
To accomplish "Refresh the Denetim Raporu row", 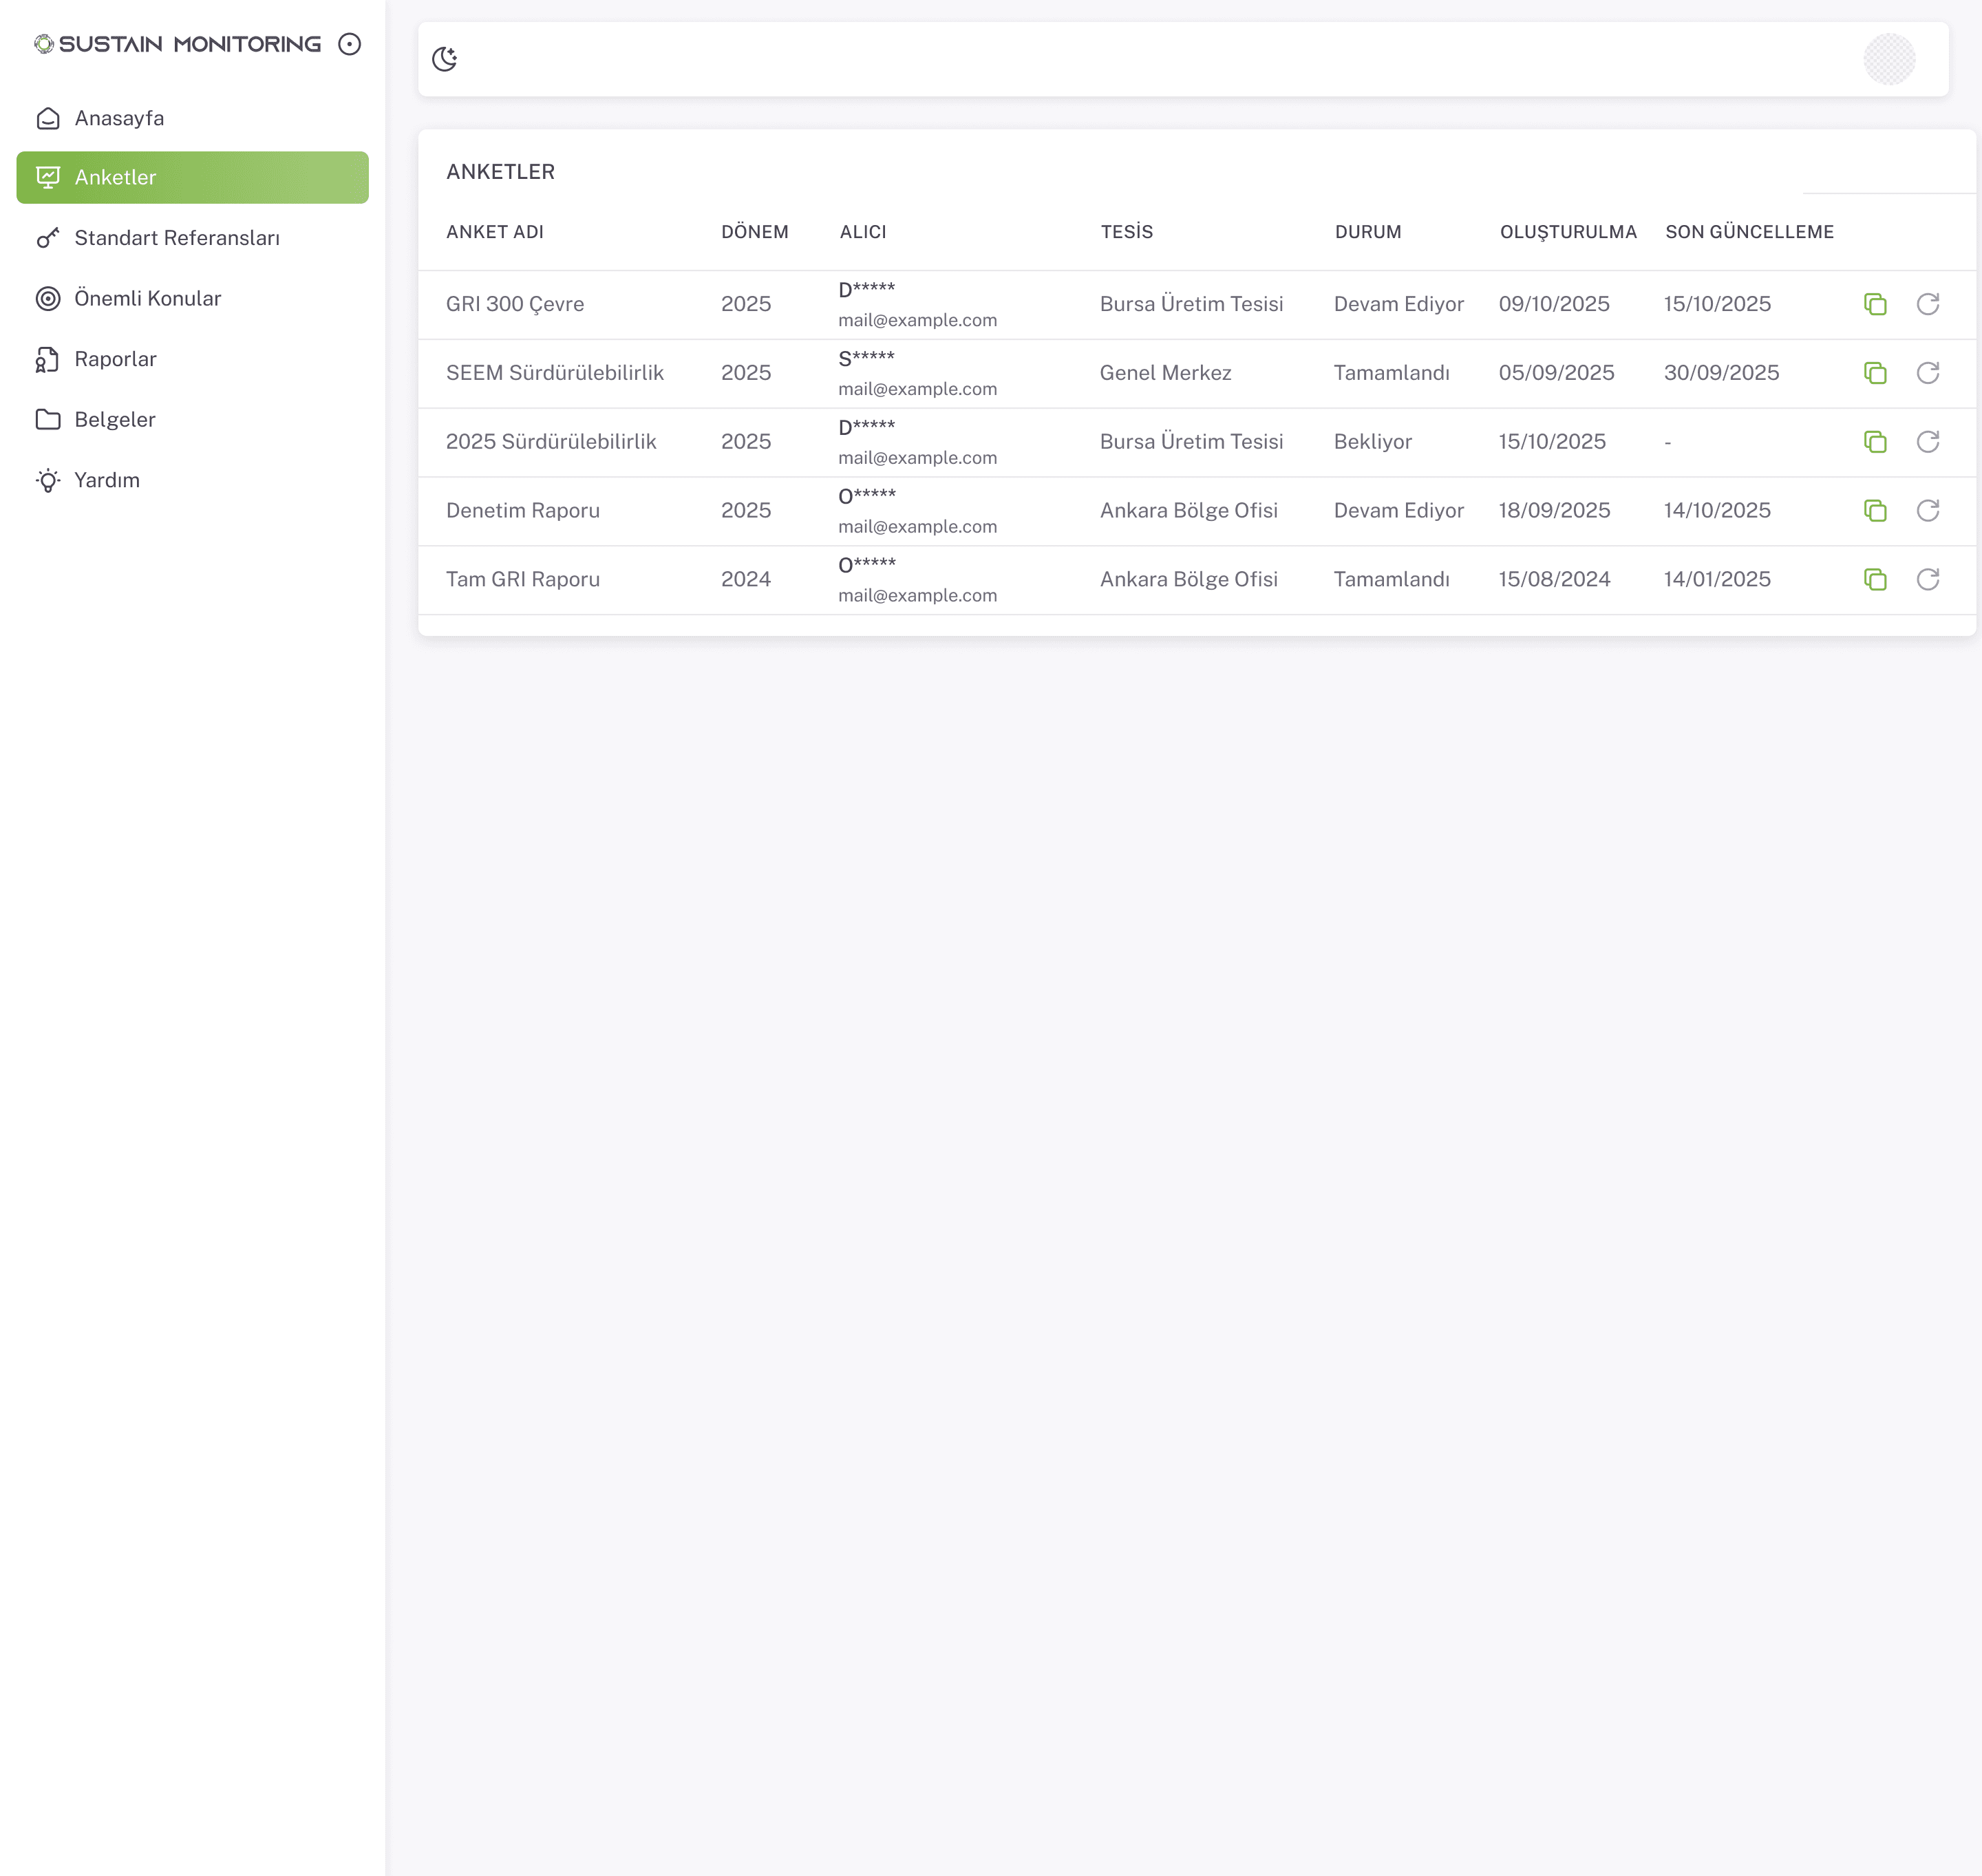I will [1927, 511].
